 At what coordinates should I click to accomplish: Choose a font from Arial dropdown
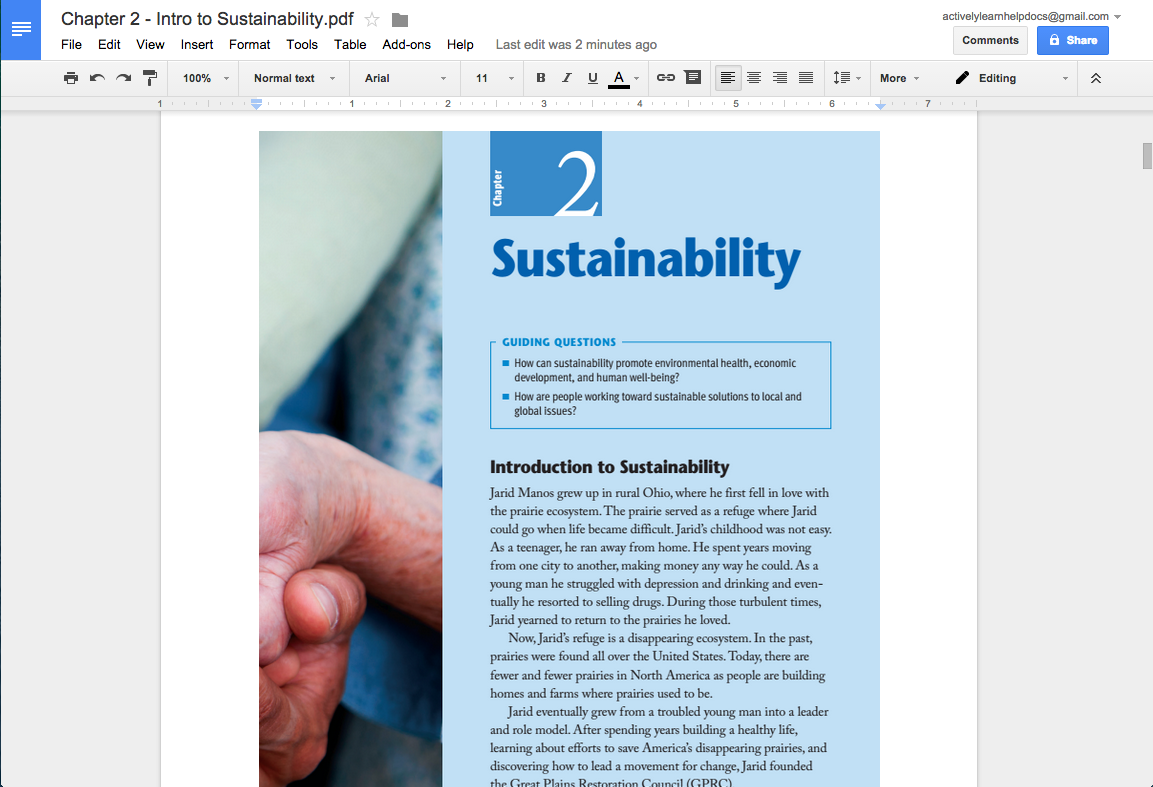[x=405, y=78]
